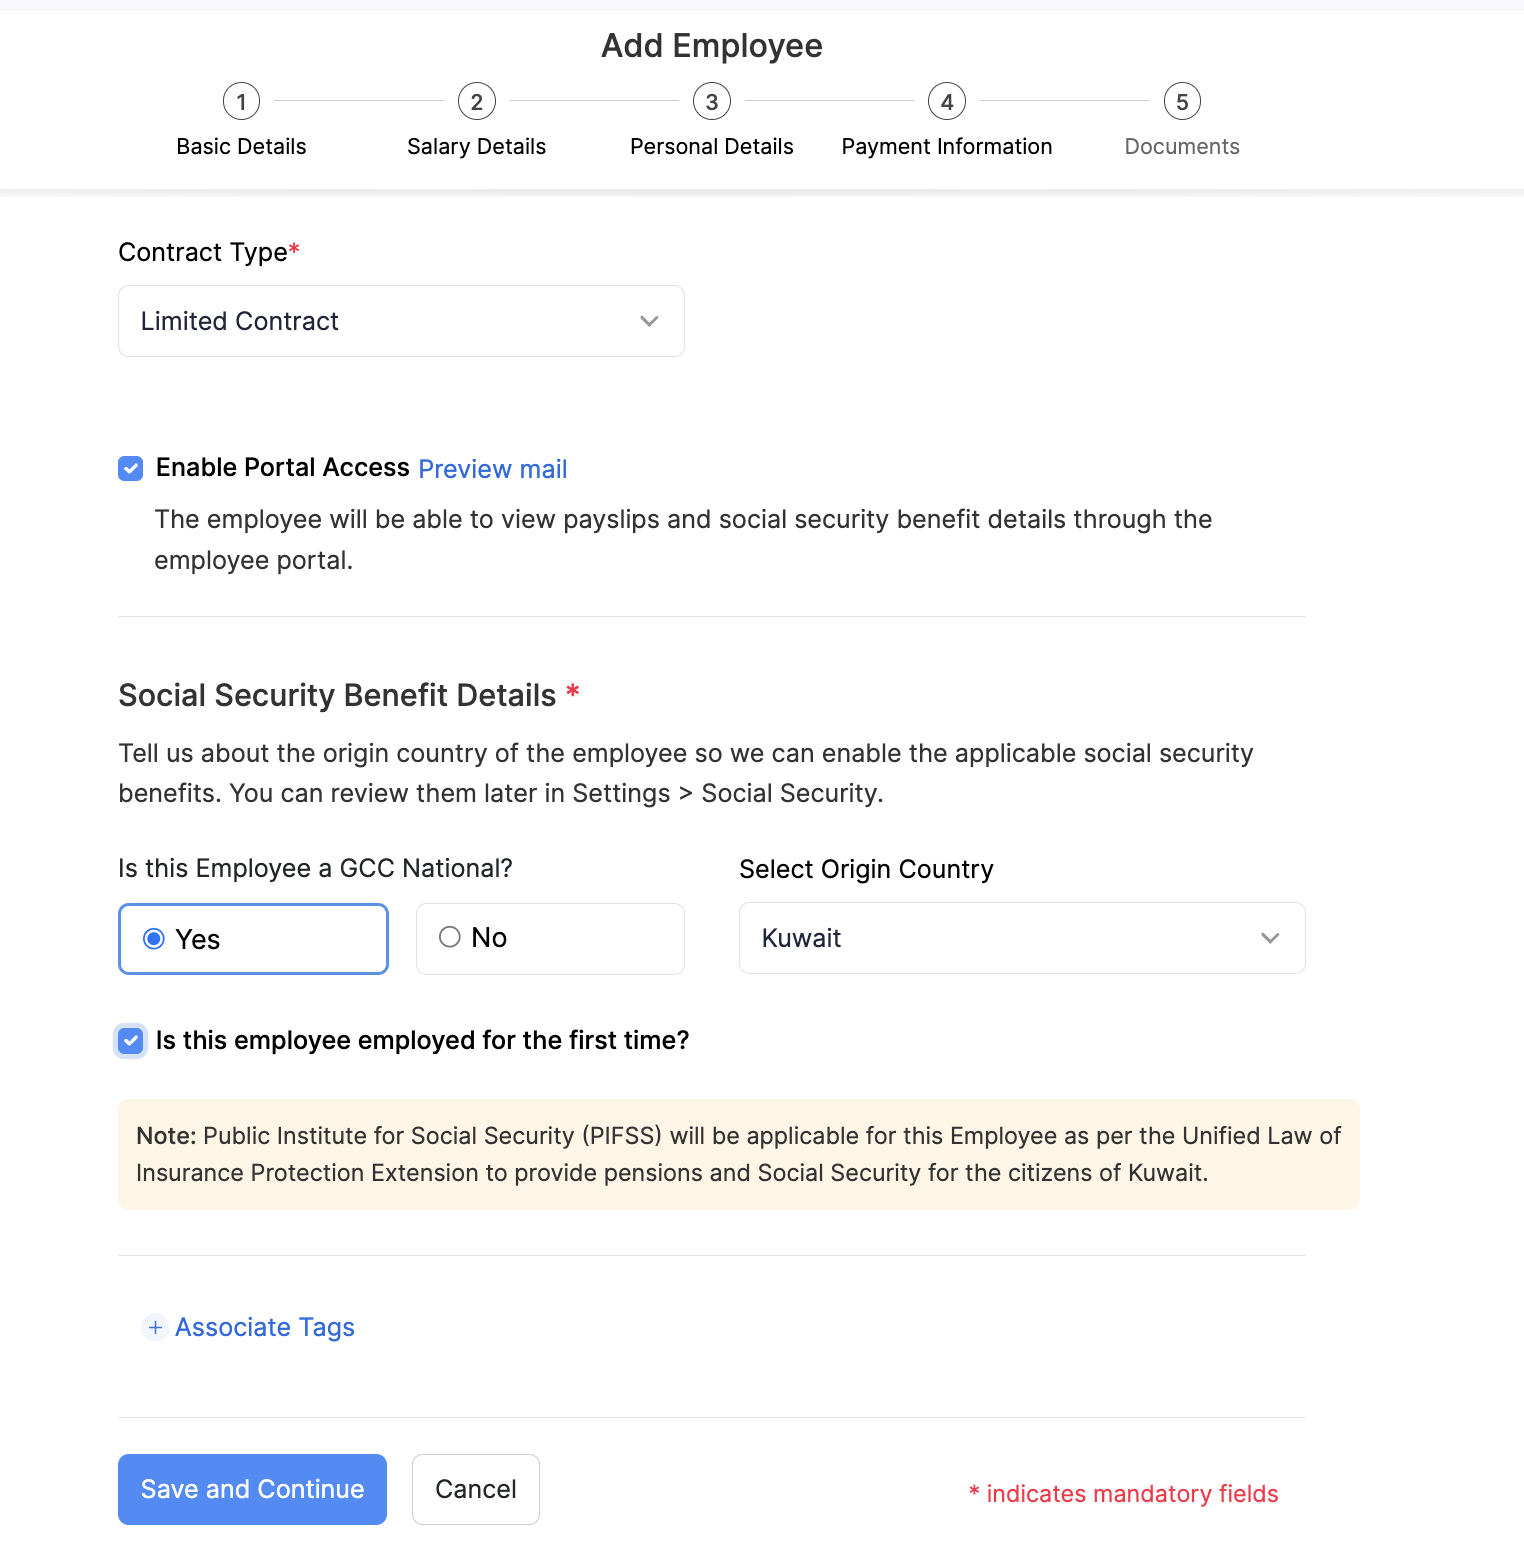1524x1548 pixels.
Task: Open the Preview mail link
Action: click(492, 469)
